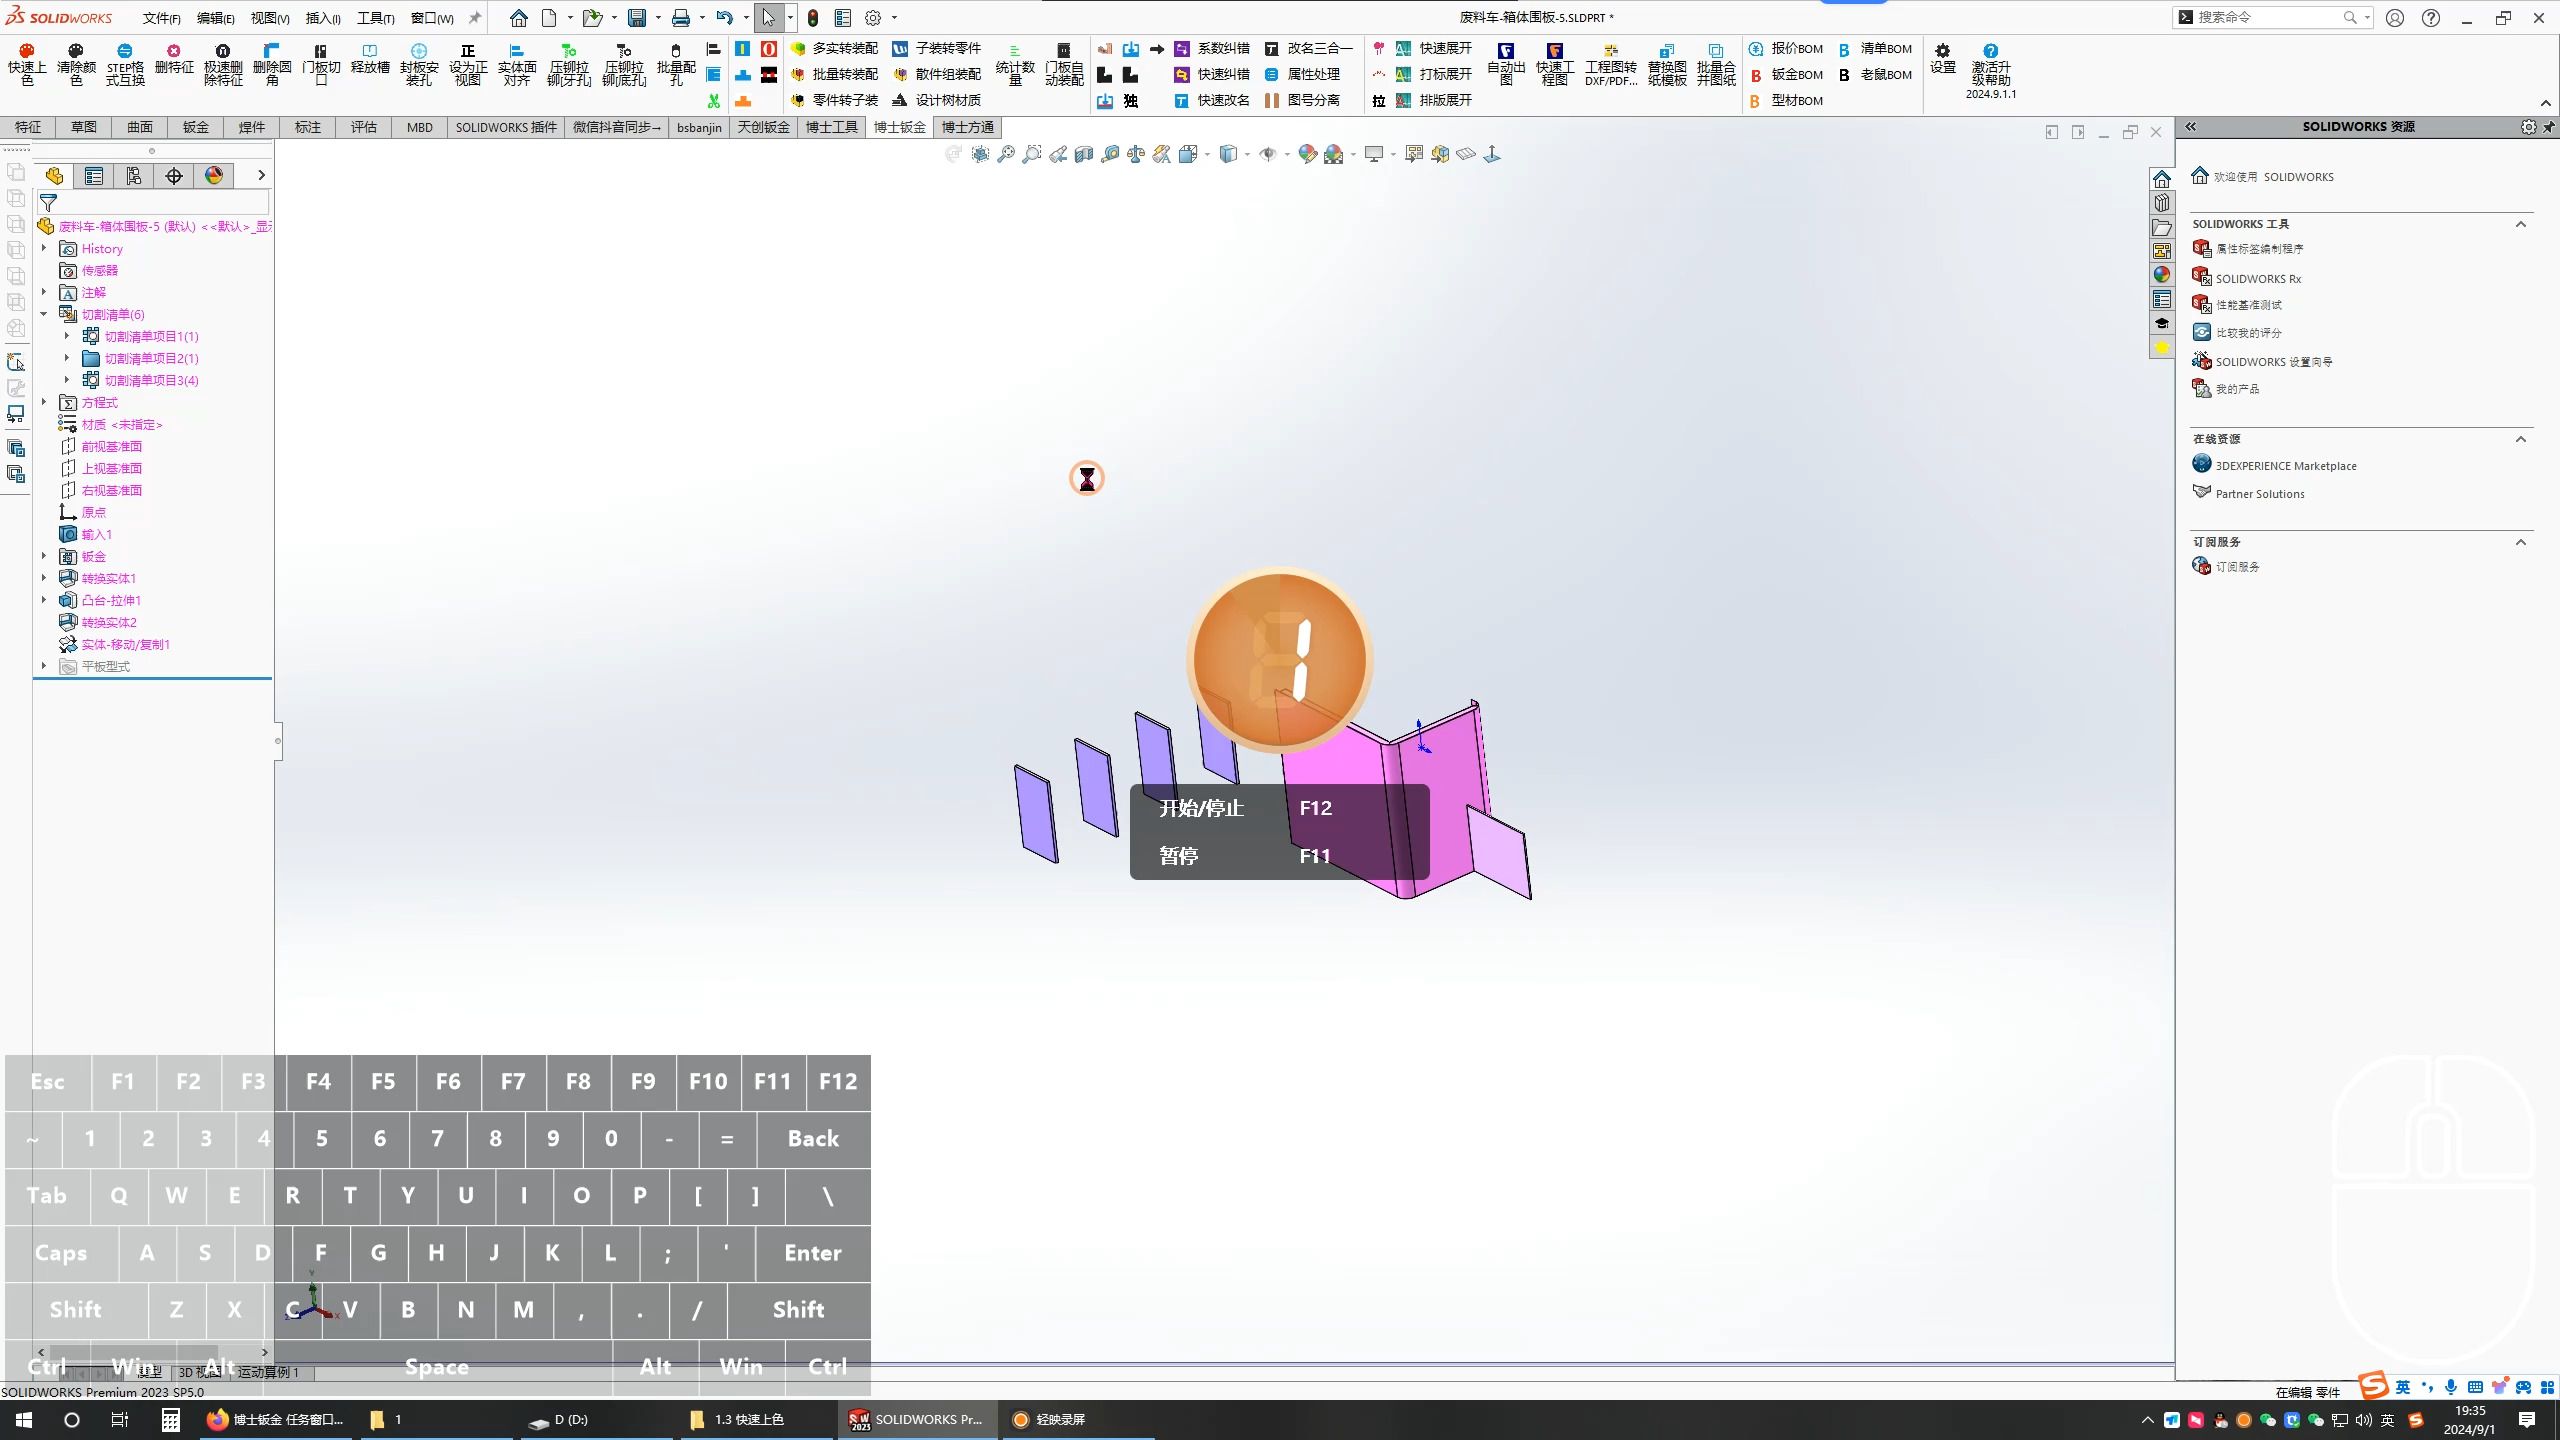Click the Edit Appearance color ball icon
The width and height of the screenshot is (2560, 1440).
(x=1307, y=154)
